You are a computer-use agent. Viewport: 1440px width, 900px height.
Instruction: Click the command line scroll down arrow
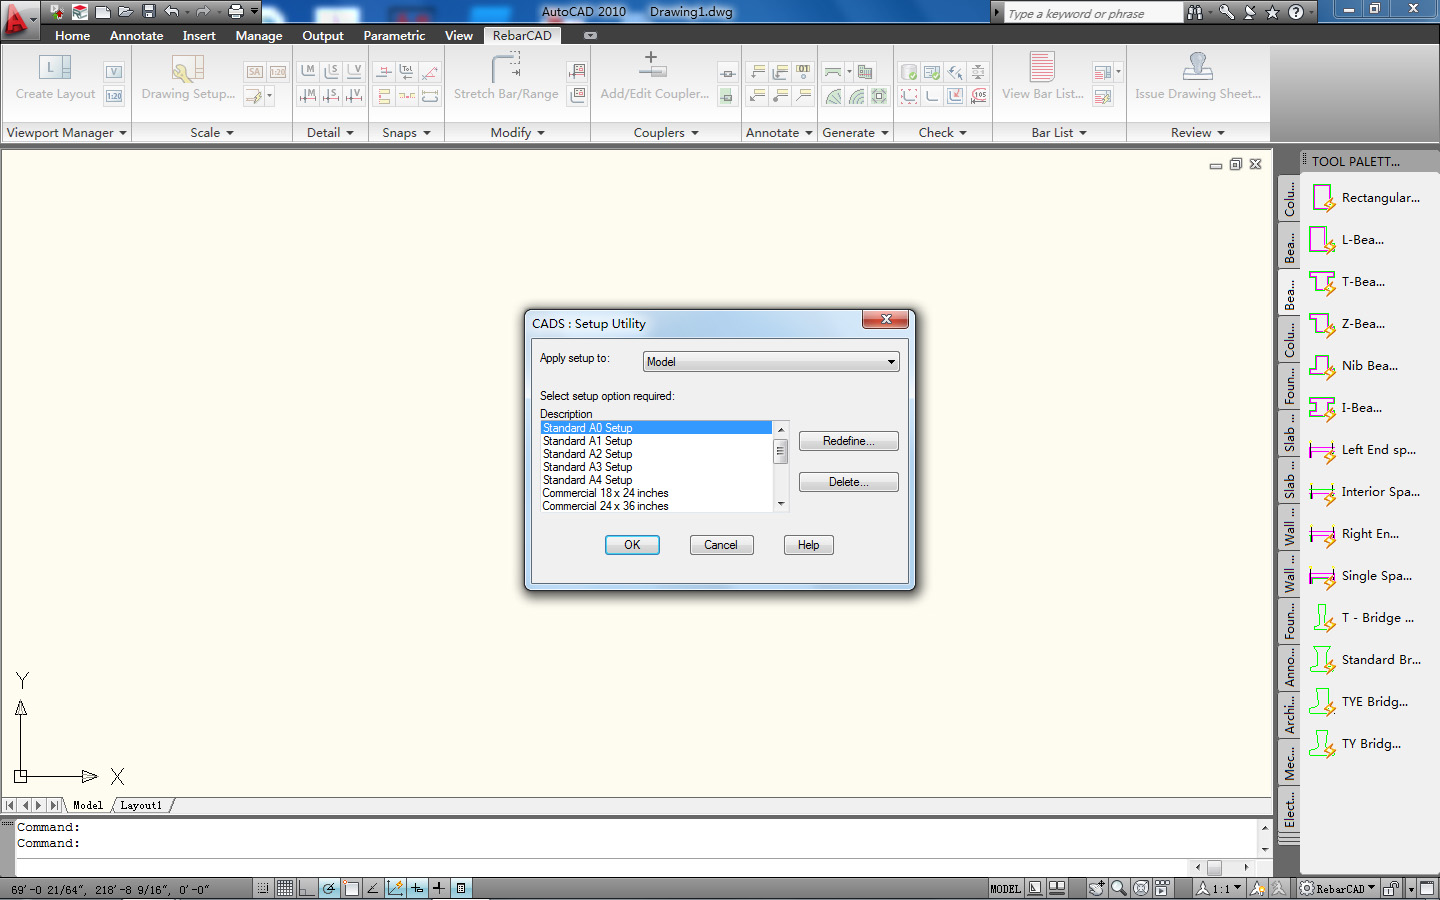click(1264, 849)
